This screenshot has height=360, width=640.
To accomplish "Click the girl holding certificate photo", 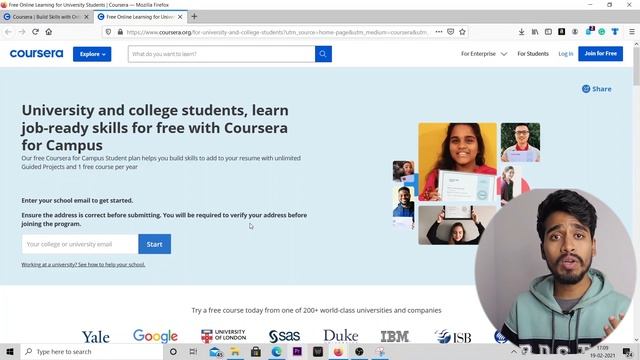I will tap(458, 162).
